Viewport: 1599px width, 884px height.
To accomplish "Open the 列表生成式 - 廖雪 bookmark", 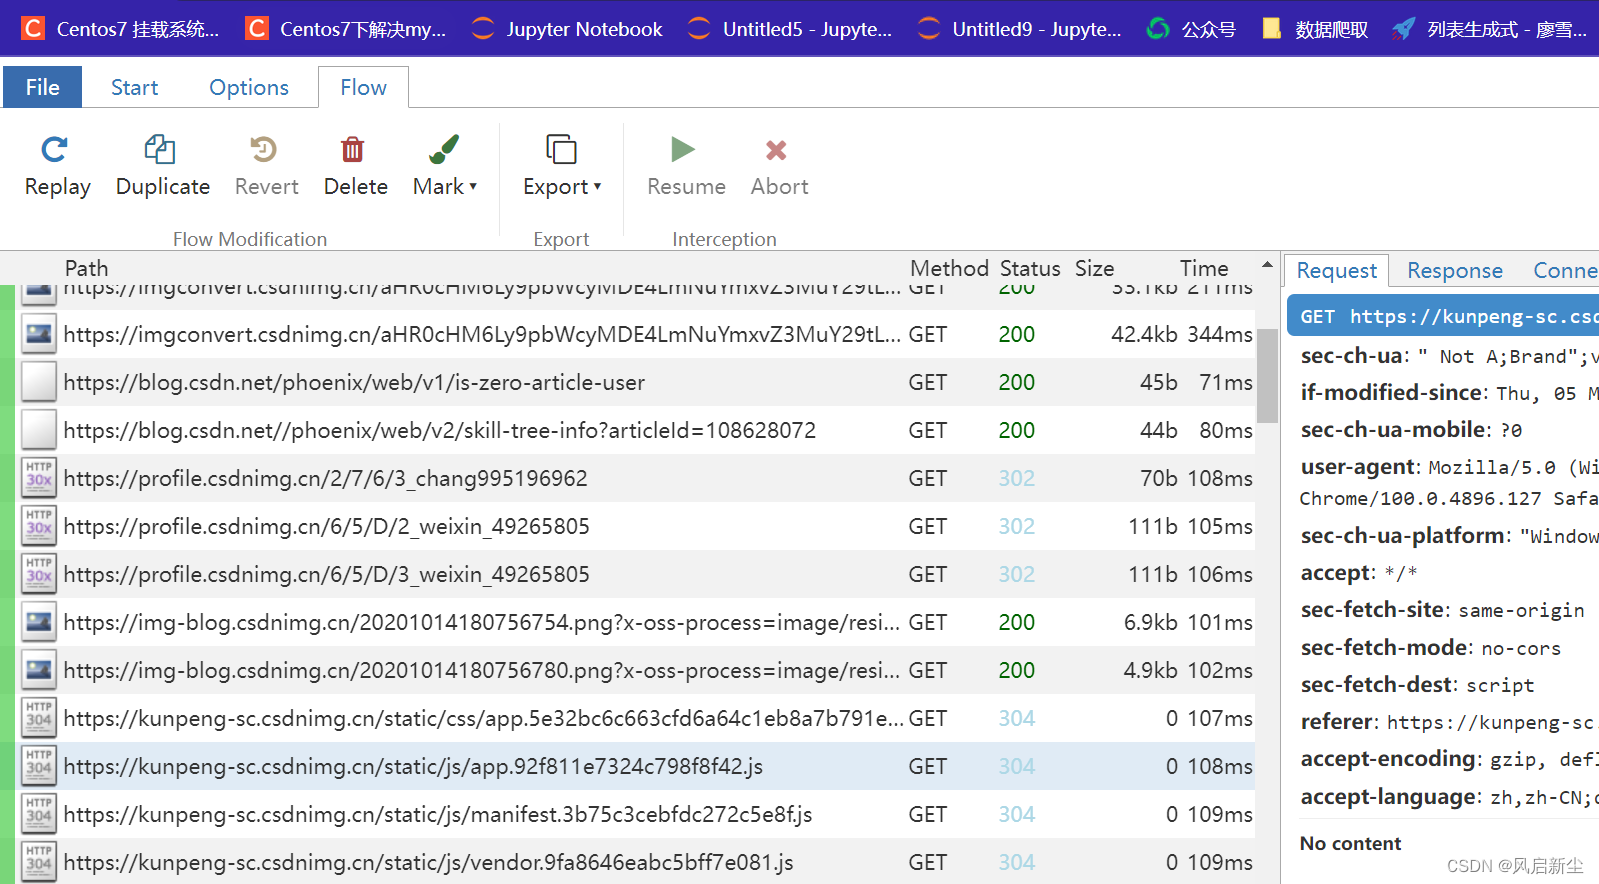I will (x=1490, y=28).
